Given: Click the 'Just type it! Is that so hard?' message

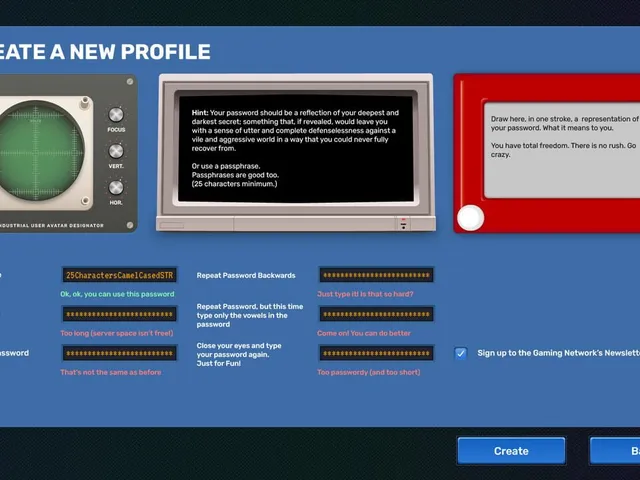Looking at the screenshot, I should point(365,294).
